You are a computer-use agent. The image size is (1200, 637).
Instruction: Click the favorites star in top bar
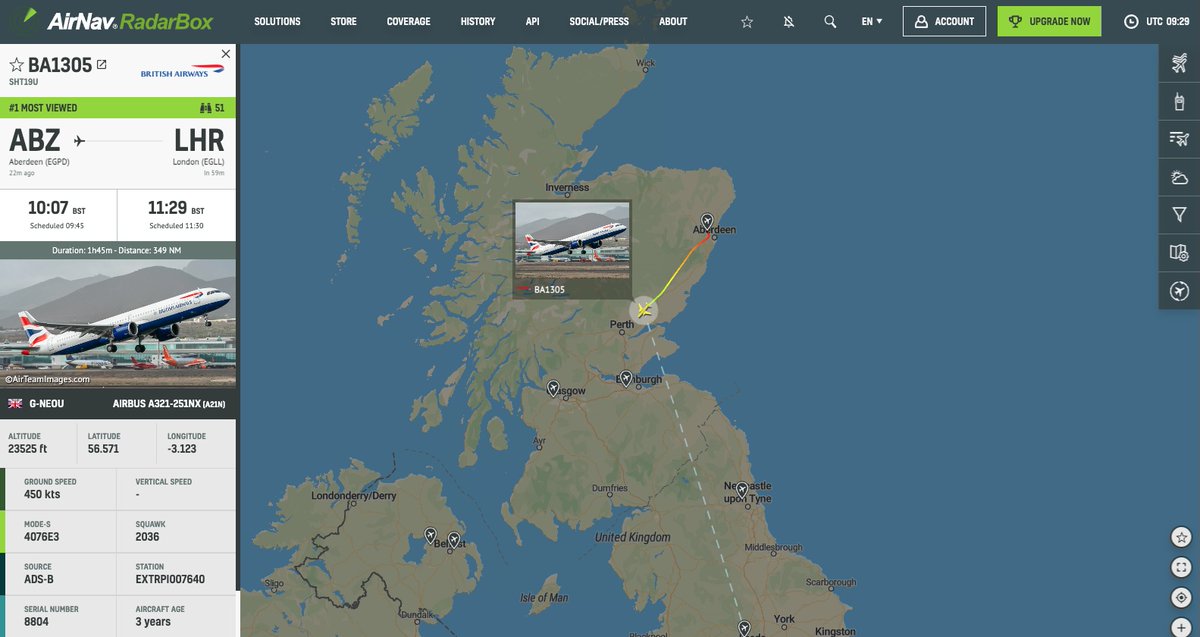click(x=747, y=21)
